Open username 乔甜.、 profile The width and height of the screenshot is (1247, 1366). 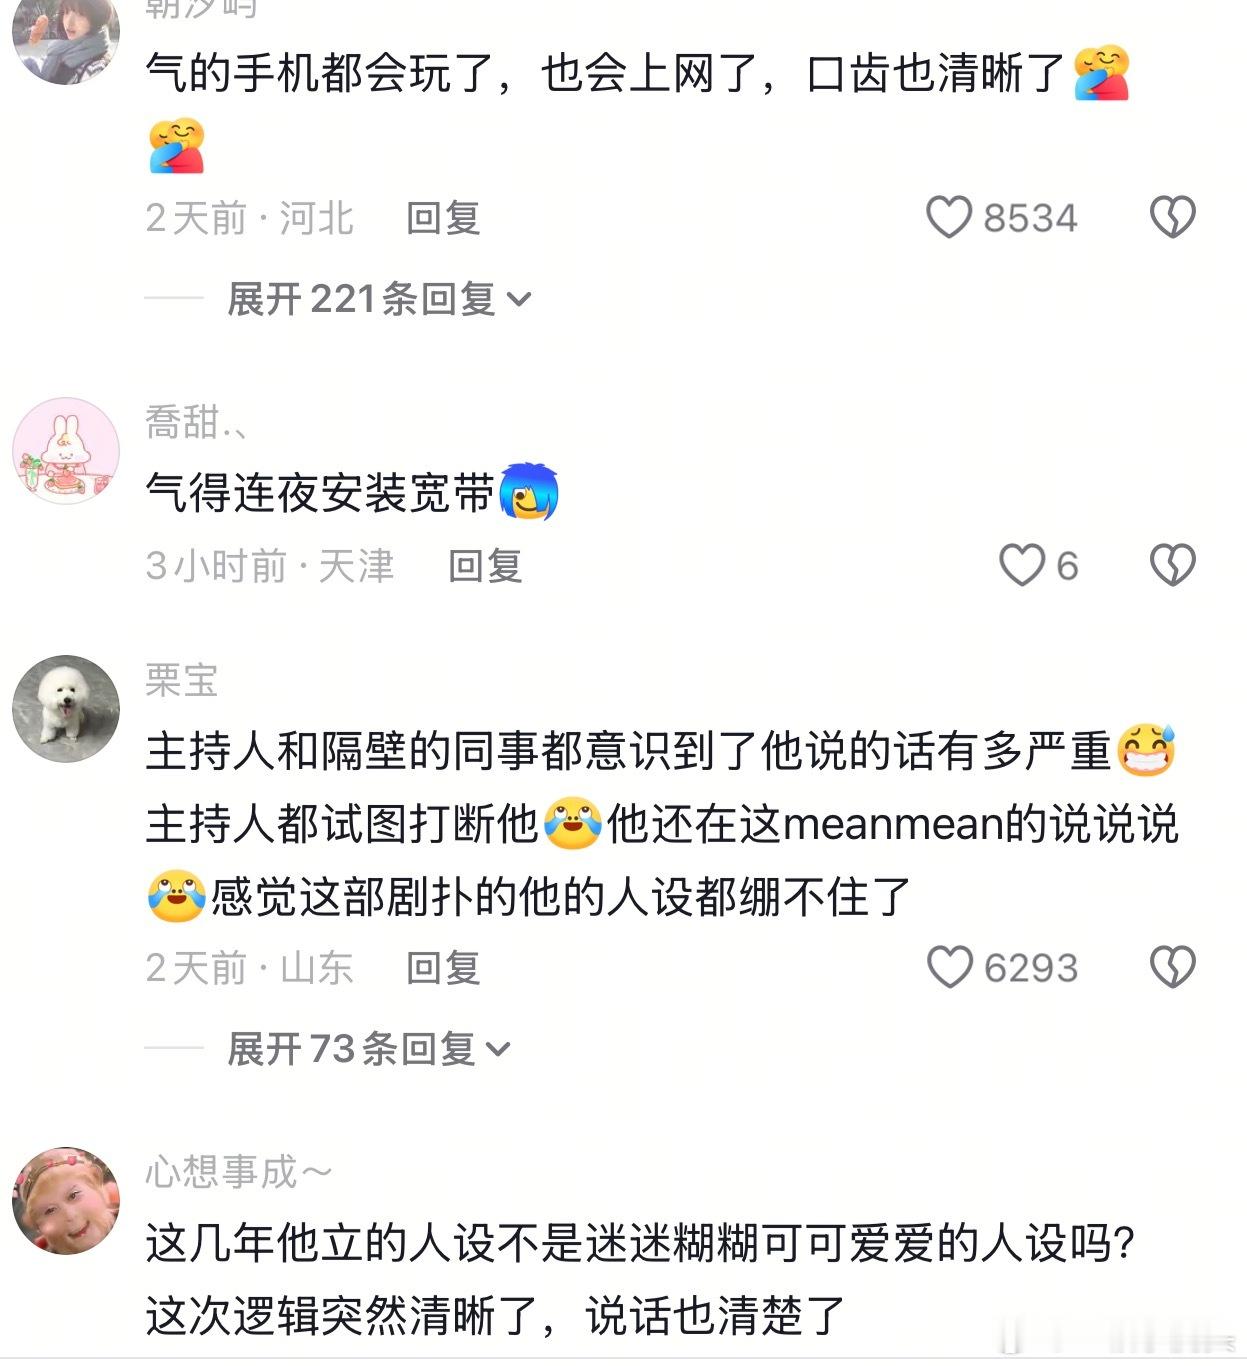pyautogui.click(x=196, y=422)
